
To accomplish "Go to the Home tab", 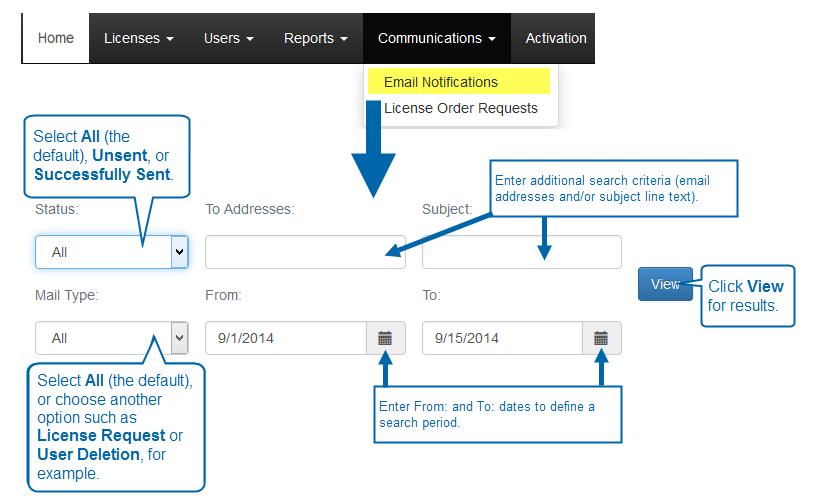I will [x=56, y=38].
